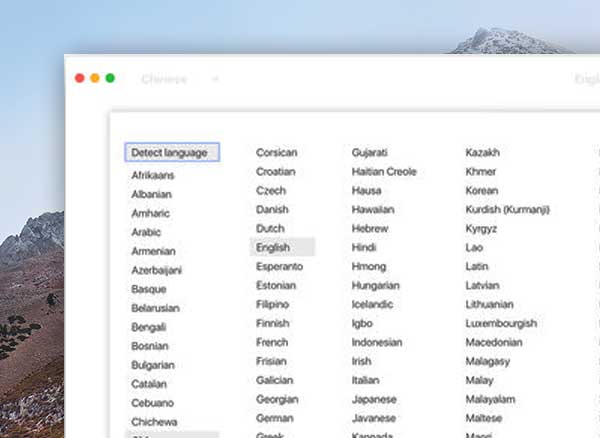The image size is (600, 438).
Task: Choose Kurdish (Kurmanji) language
Action: tap(508, 210)
